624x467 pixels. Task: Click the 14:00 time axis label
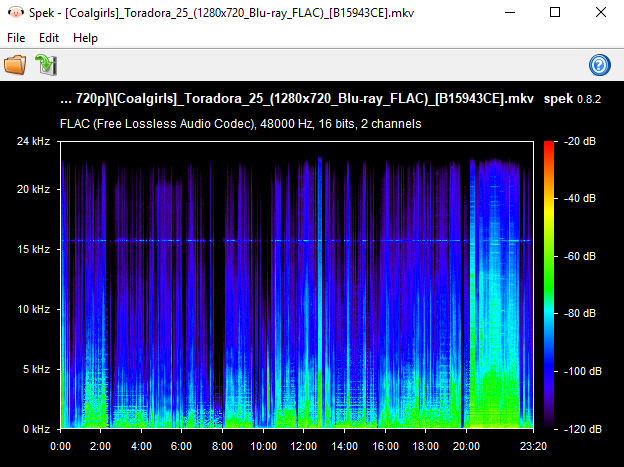345,446
